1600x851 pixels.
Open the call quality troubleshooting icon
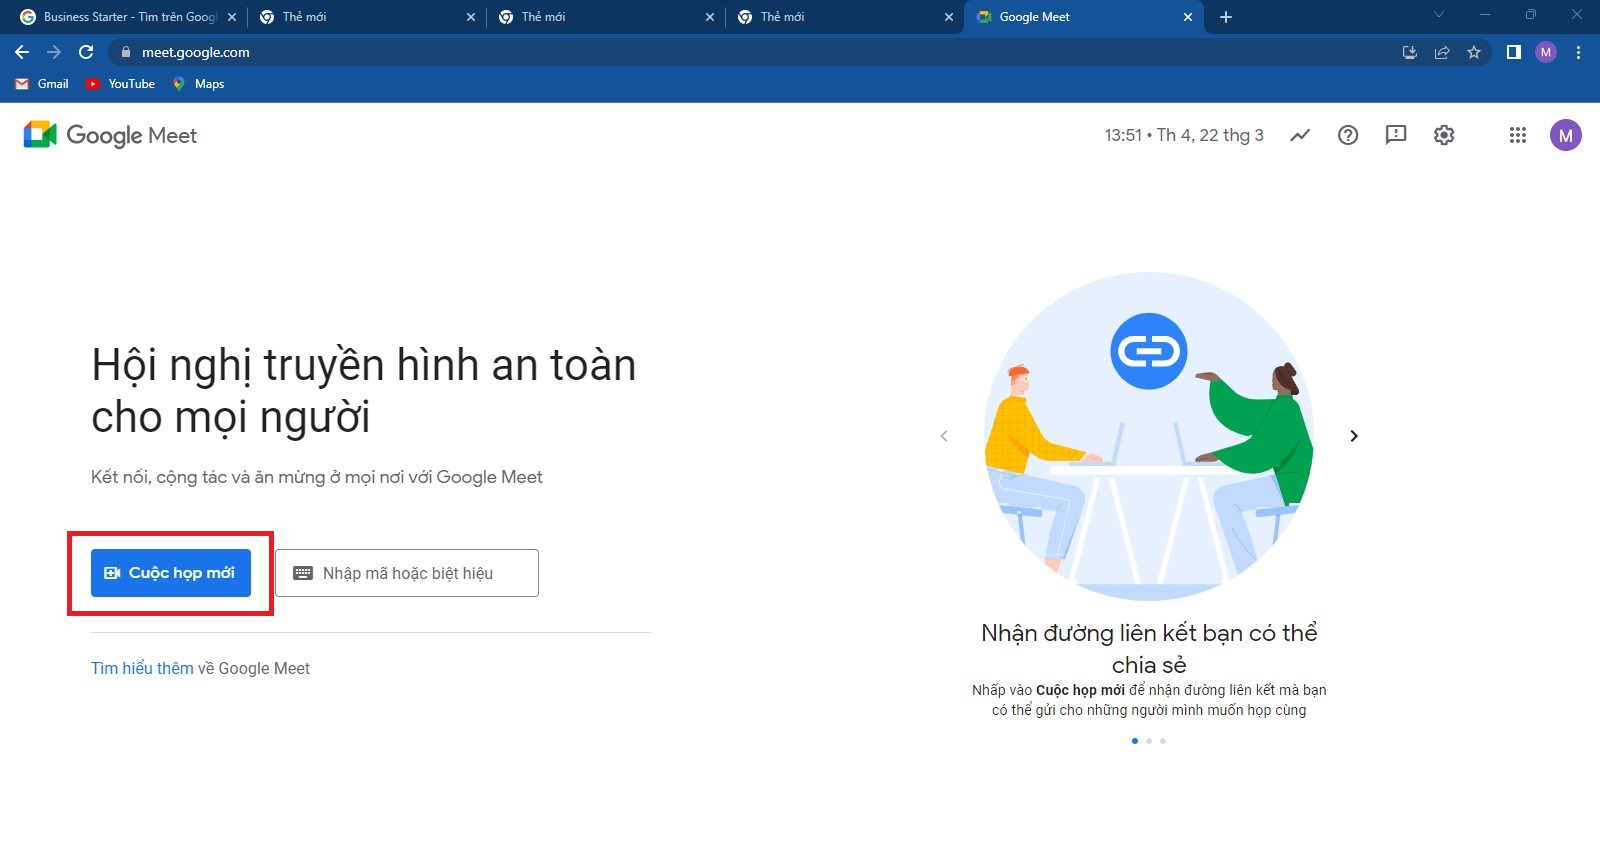click(1300, 135)
